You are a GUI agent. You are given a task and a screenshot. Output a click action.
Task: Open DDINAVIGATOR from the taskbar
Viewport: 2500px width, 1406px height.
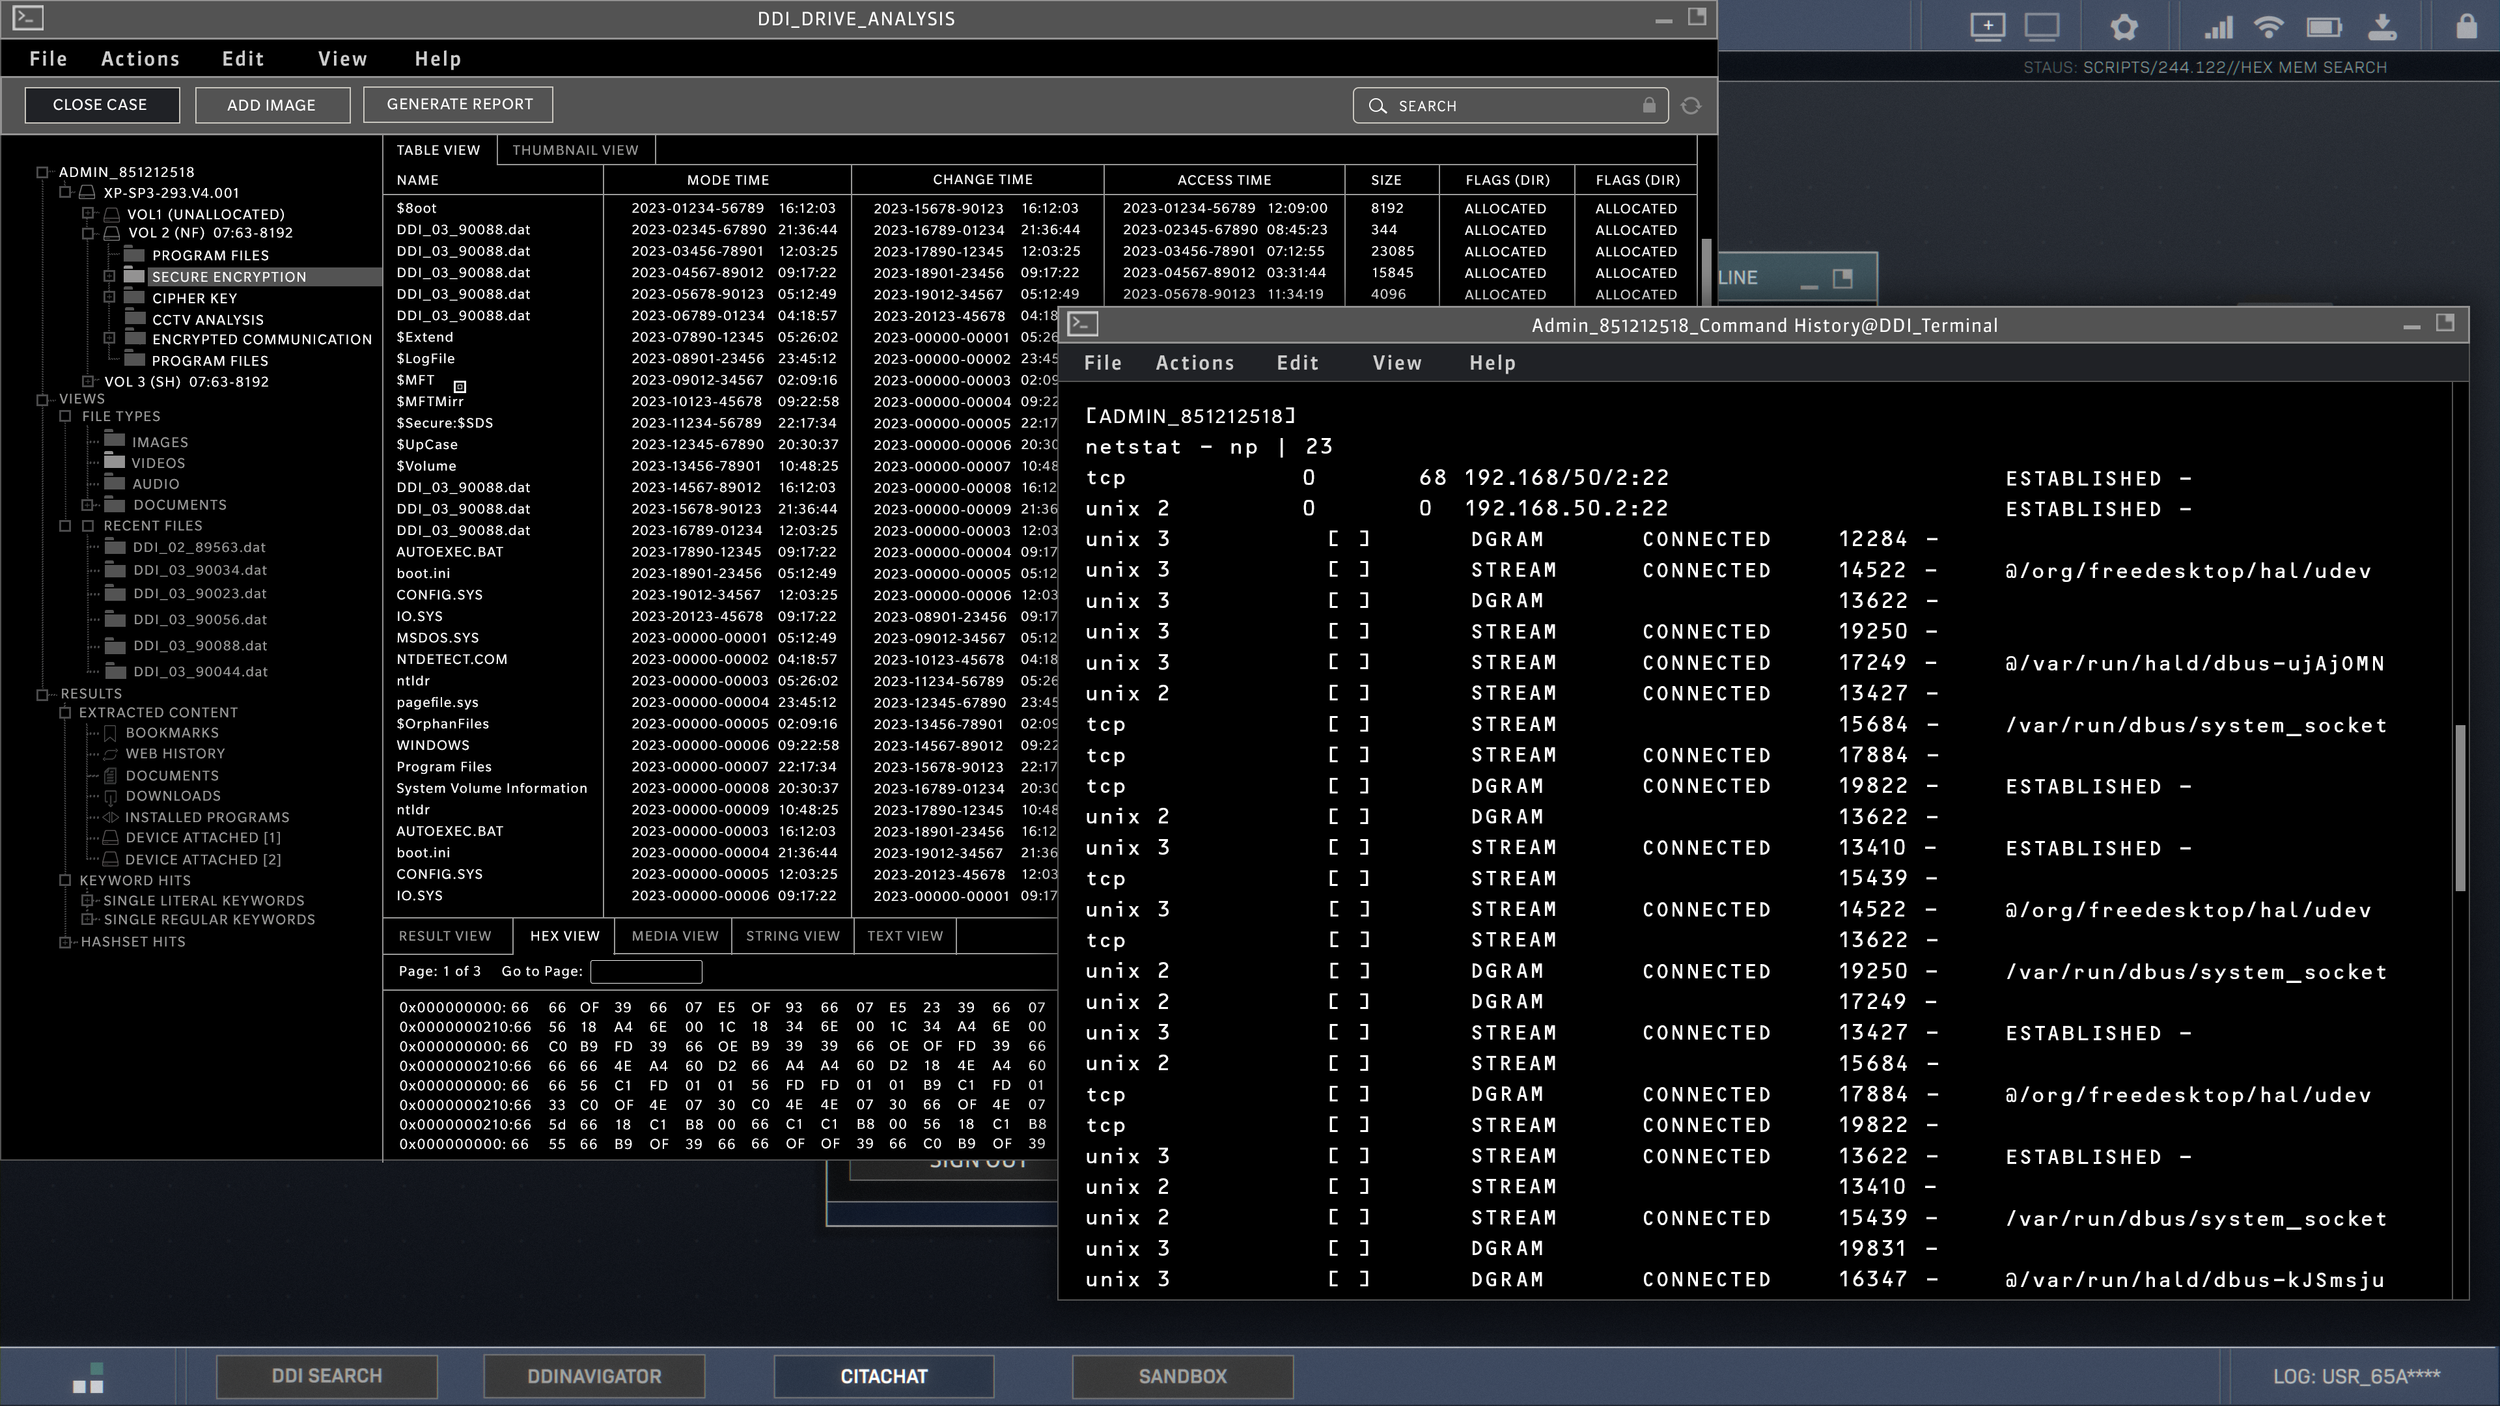tap(594, 1376)
